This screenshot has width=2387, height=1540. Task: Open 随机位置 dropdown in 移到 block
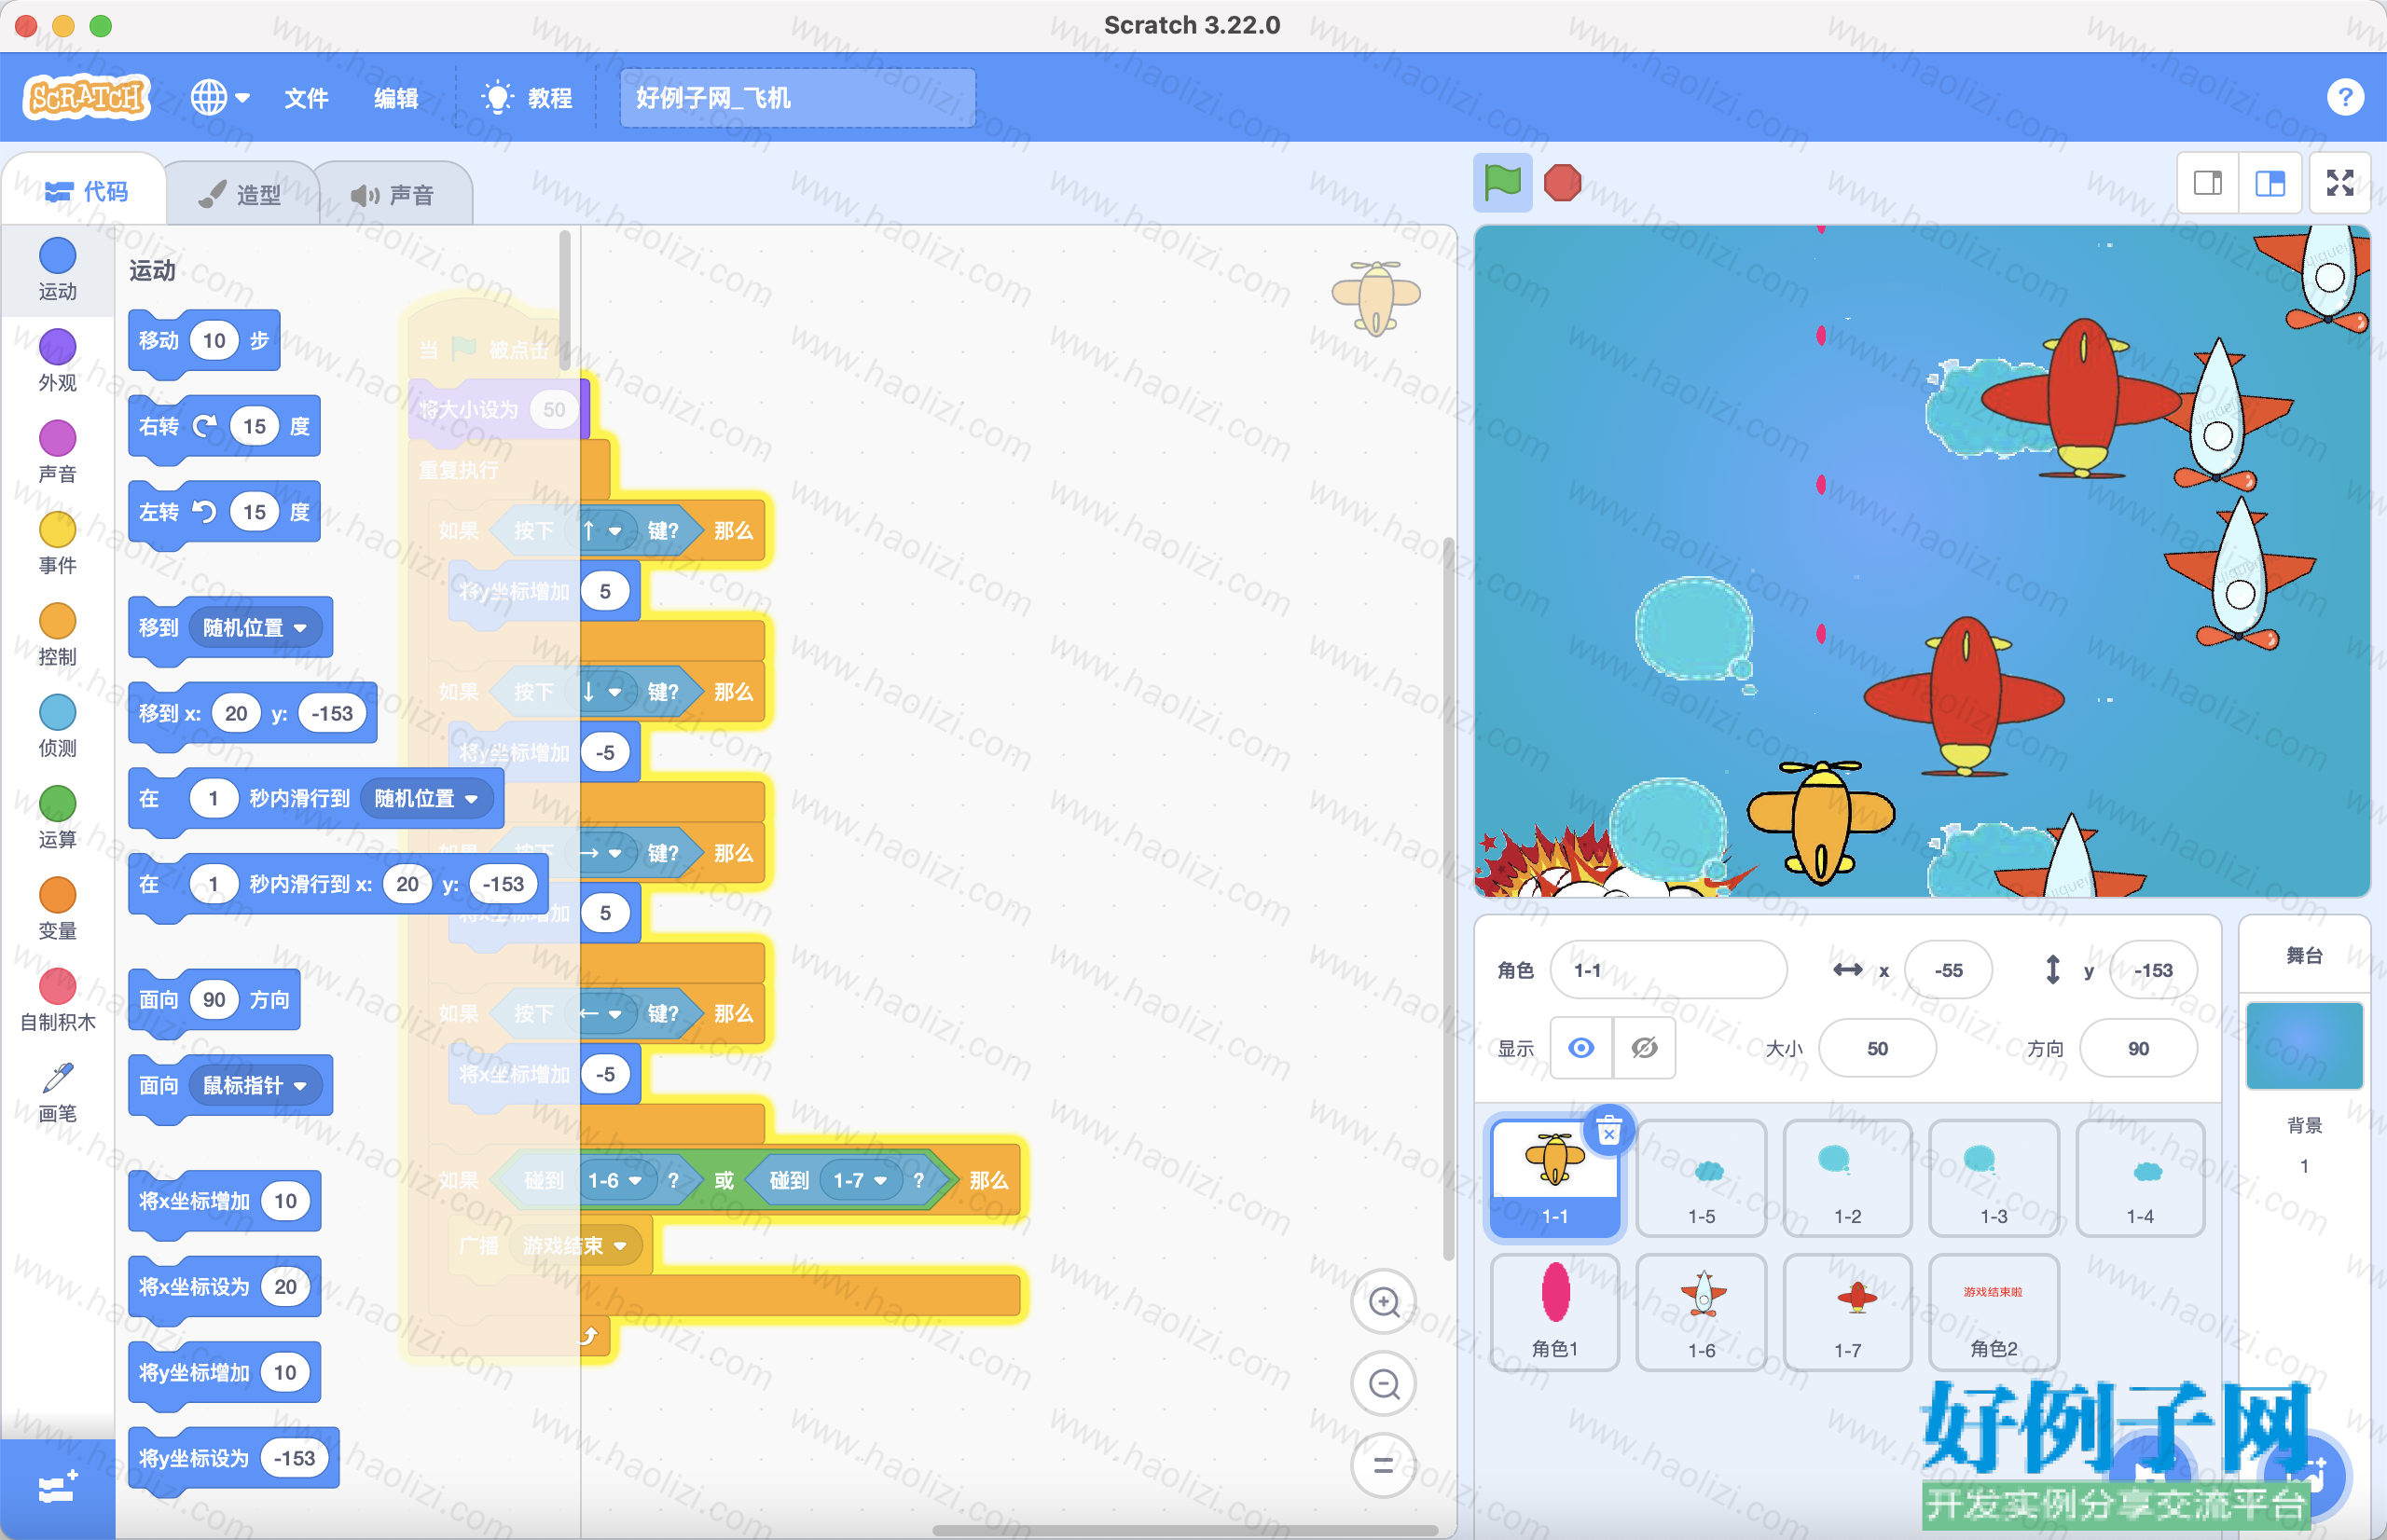(255, 627)
